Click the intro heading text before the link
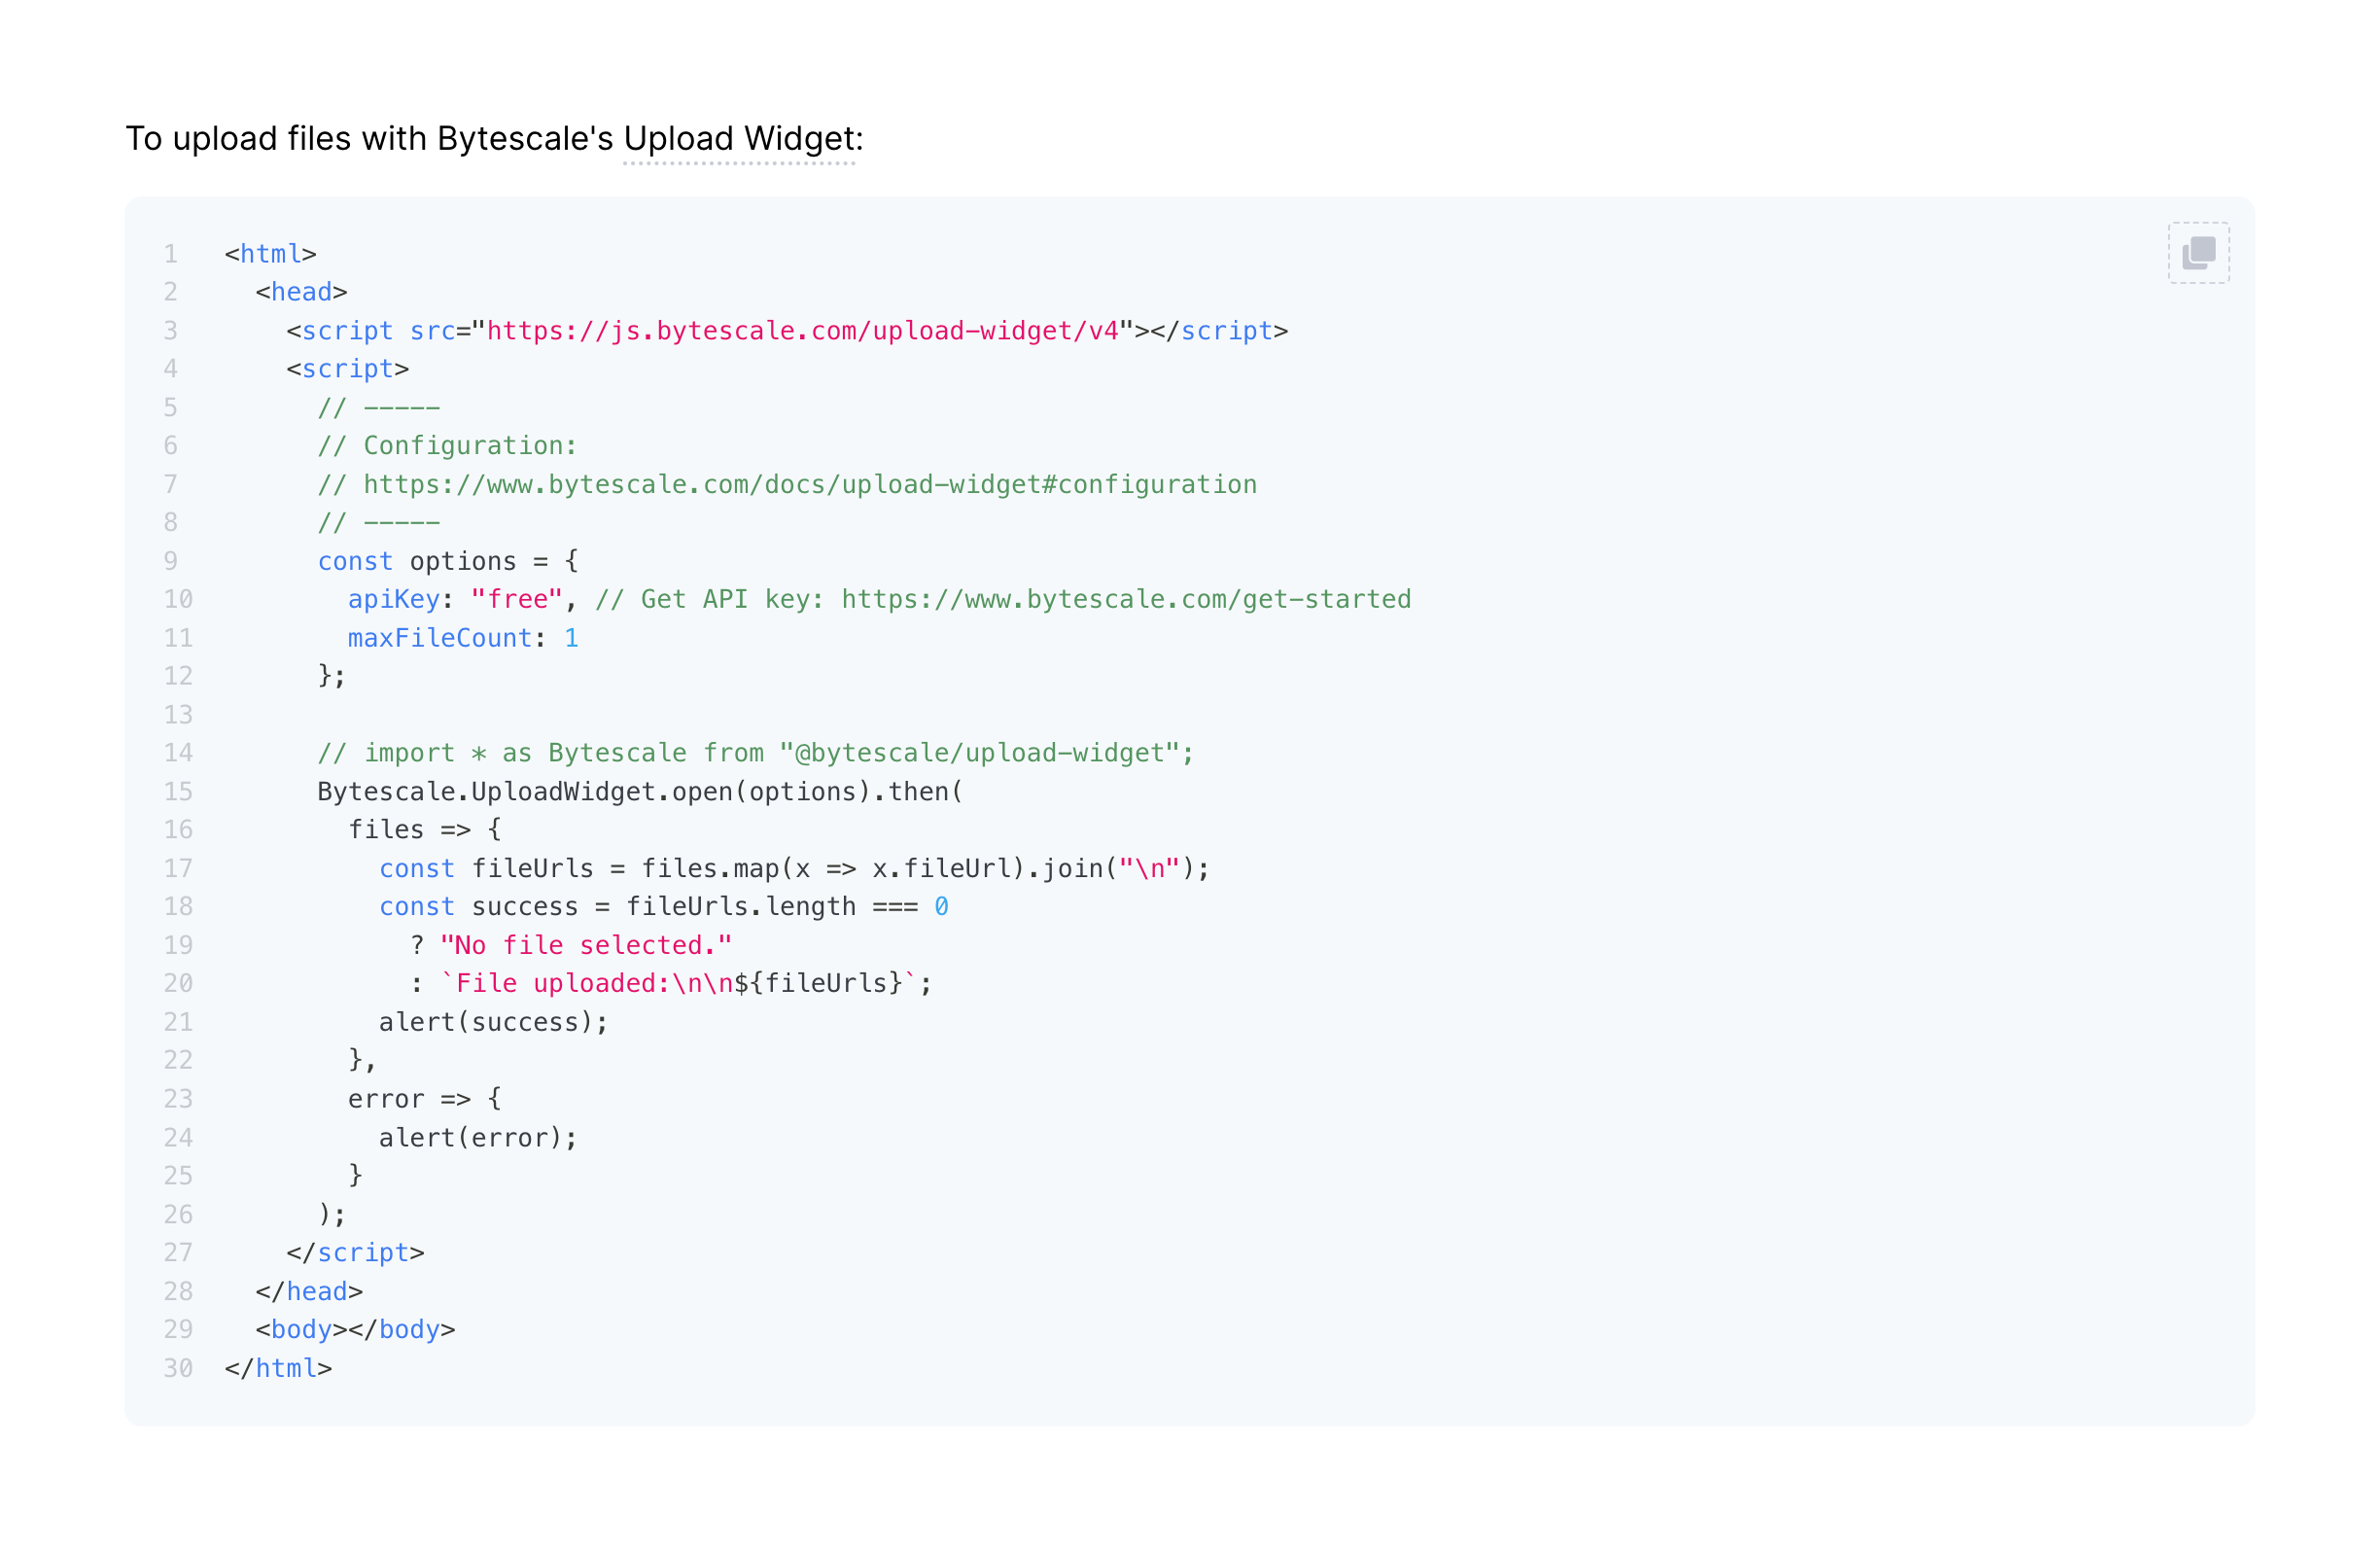Viewport: 2380px width, 1551px height. 368,139
